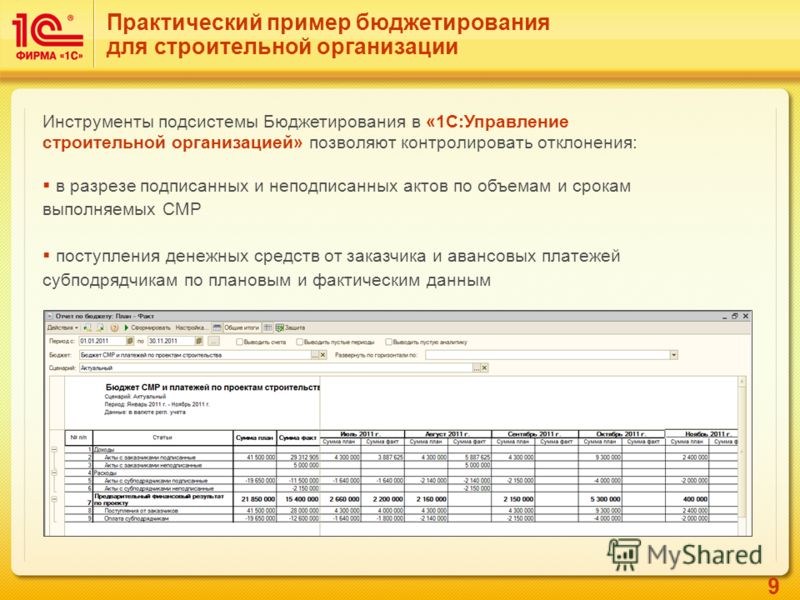Enable Выводить пустые периоды checkbox
Viewport: 800px width, 600px height.
click(299, 342)
